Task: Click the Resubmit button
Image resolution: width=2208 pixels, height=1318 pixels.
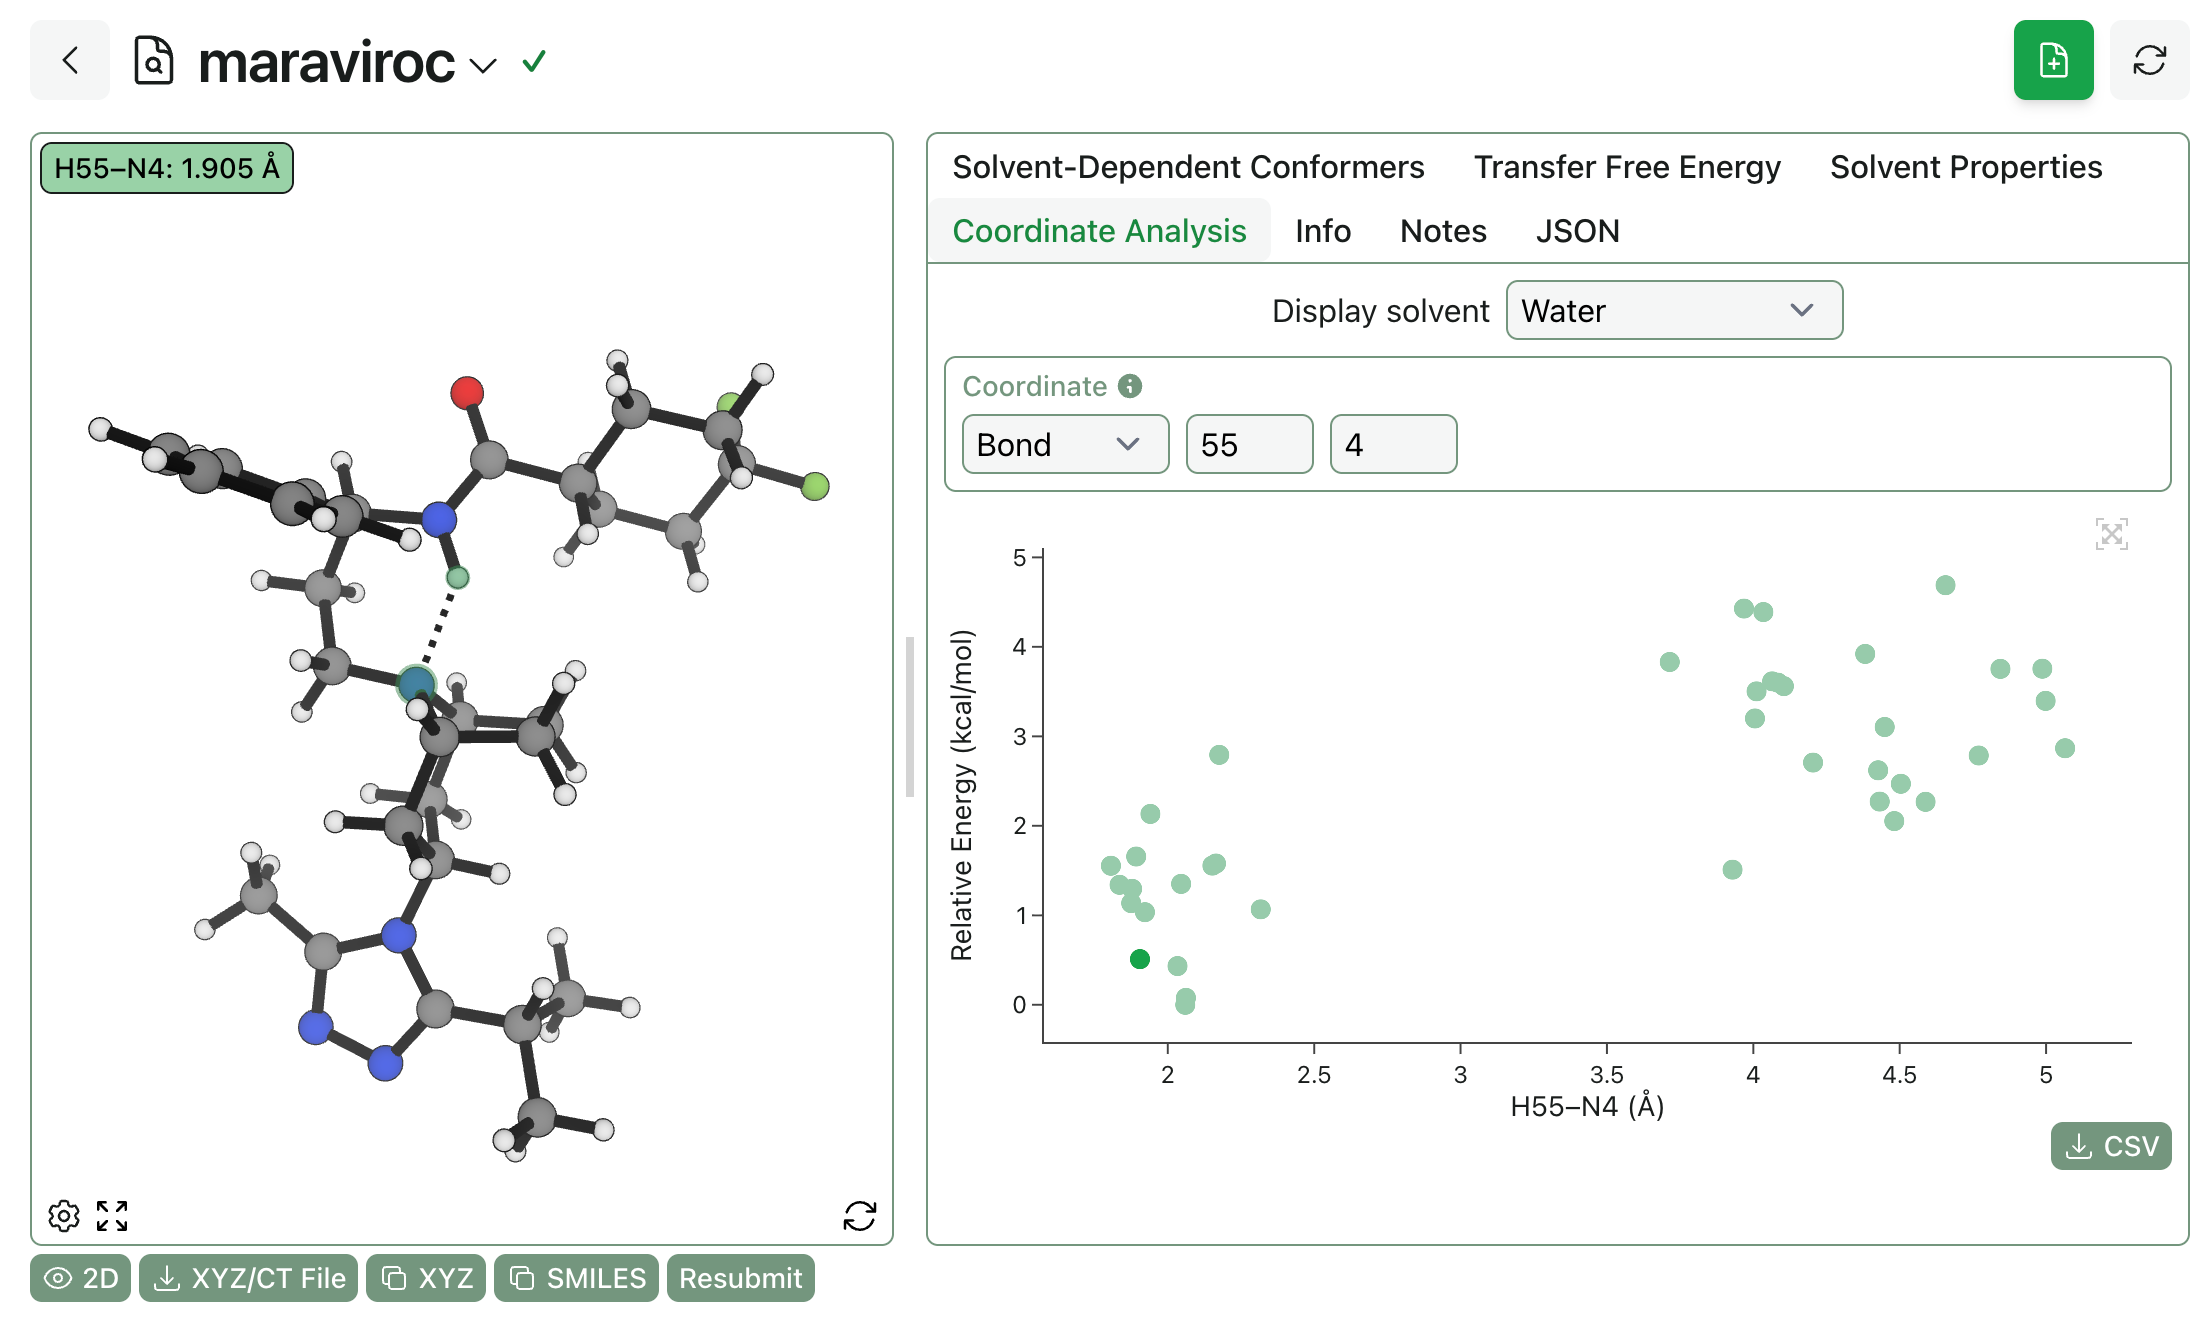Action: coord(740,1278)
